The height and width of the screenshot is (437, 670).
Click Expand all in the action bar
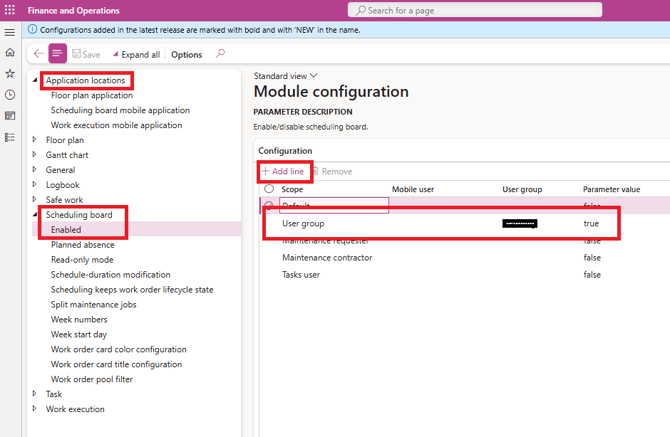(x=135, y=55)
